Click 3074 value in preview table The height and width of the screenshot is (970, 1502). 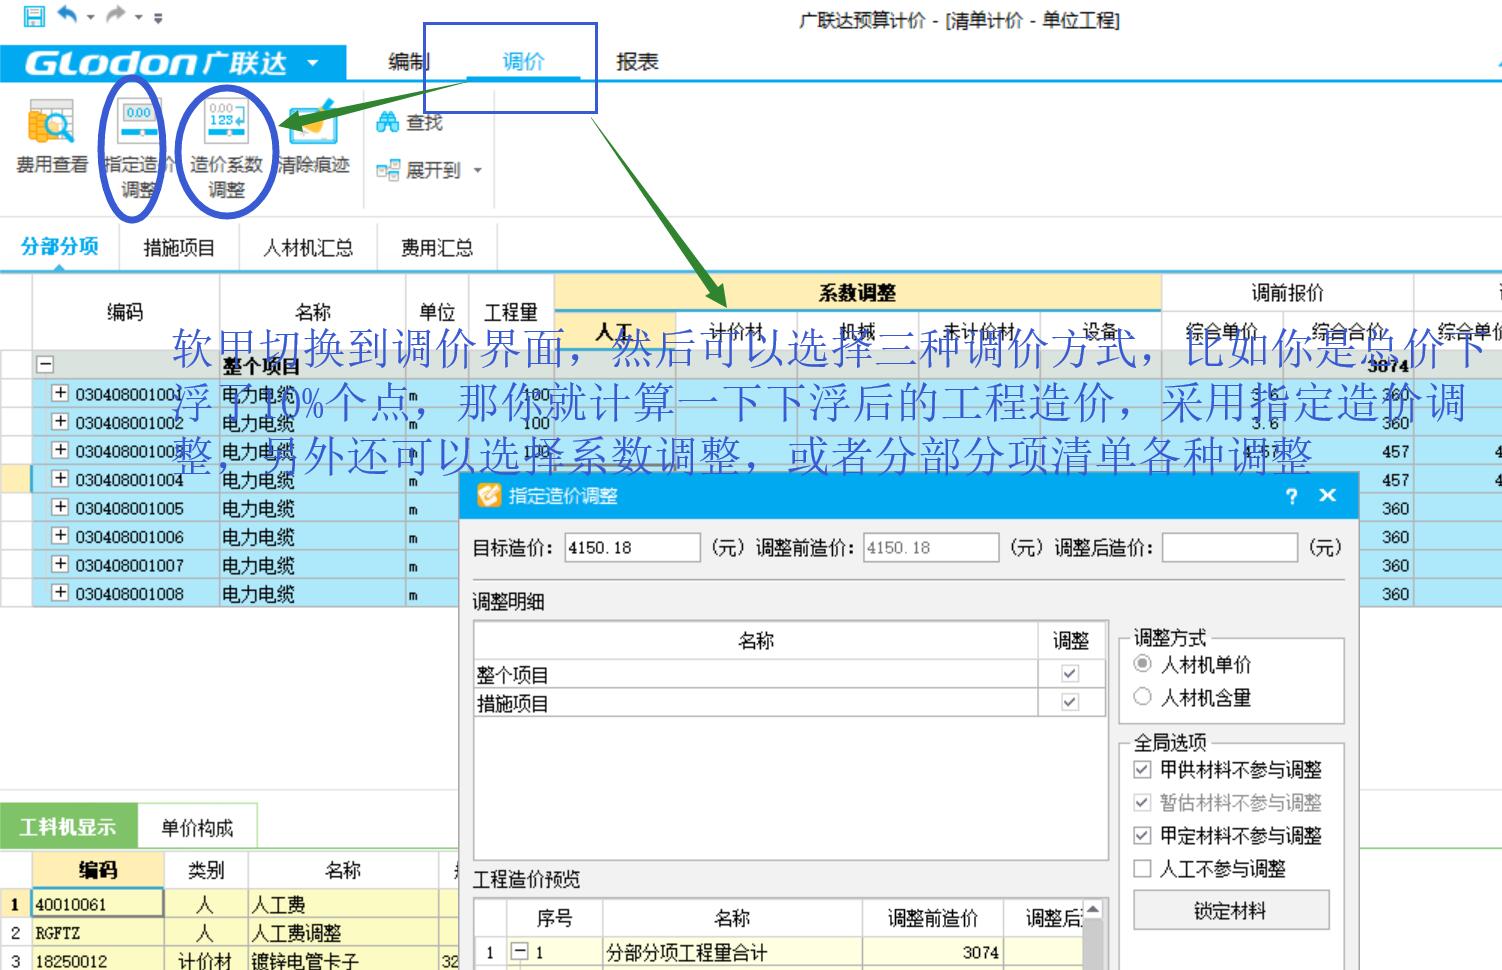980,953
